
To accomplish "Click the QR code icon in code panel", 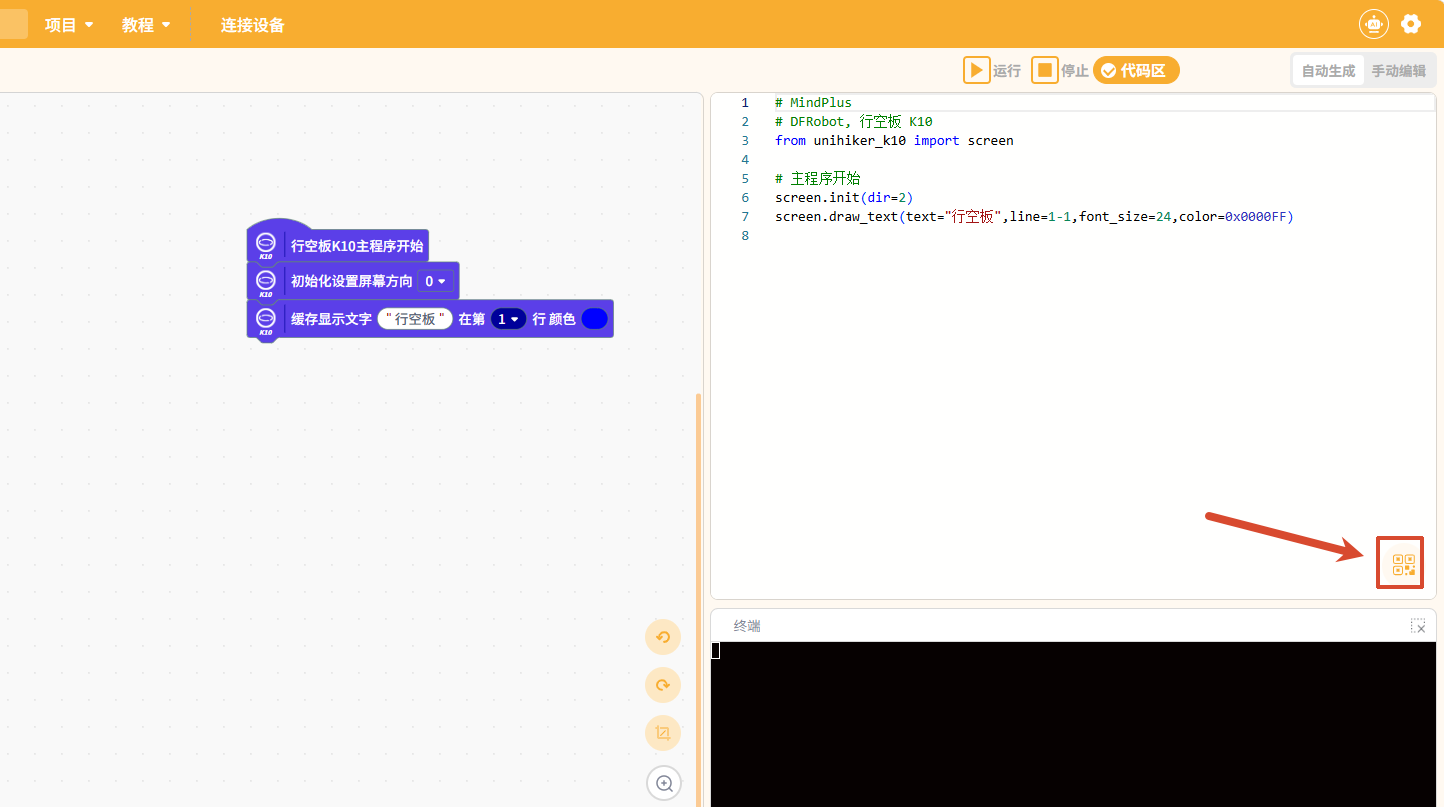I will coord(1404,566).
